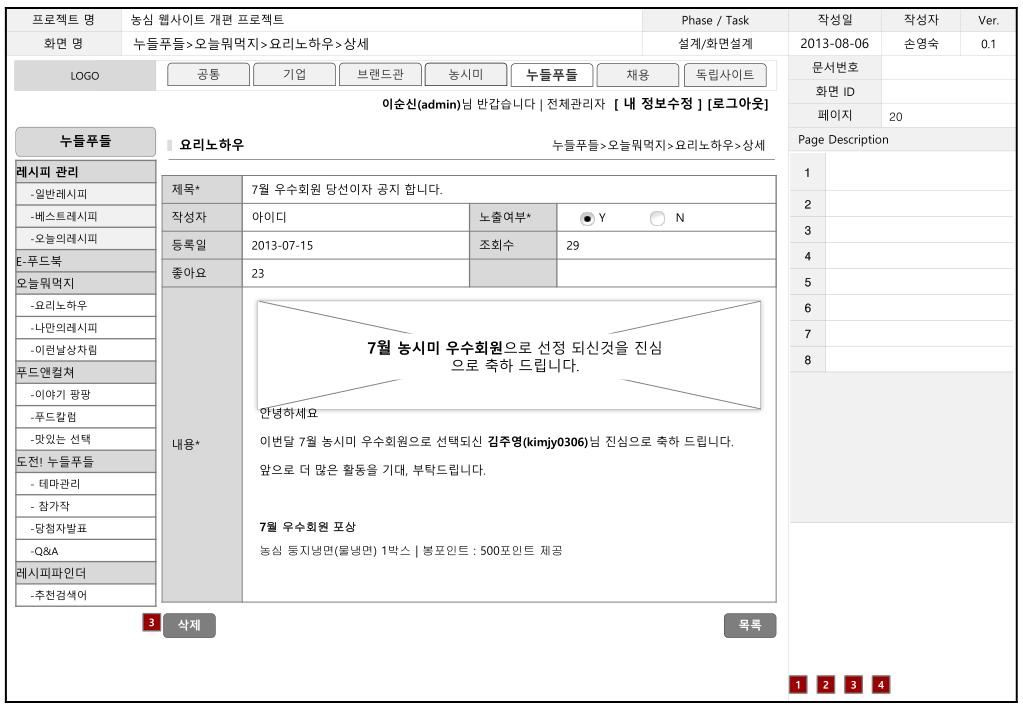Click the 7월 우수회원 포상 heading
Image resolution: width=1023 pixels, height=708 pixels.
coord(307,527)
